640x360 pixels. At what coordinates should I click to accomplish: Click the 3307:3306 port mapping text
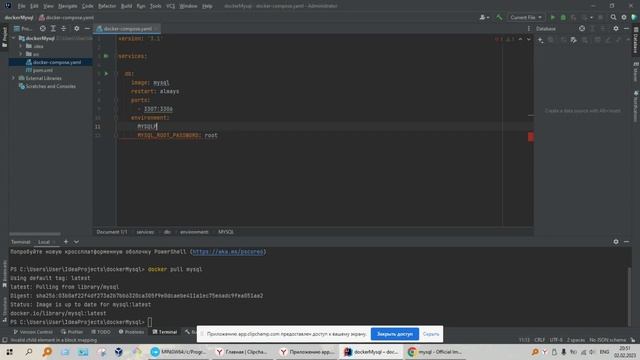(x=158, y=109)
